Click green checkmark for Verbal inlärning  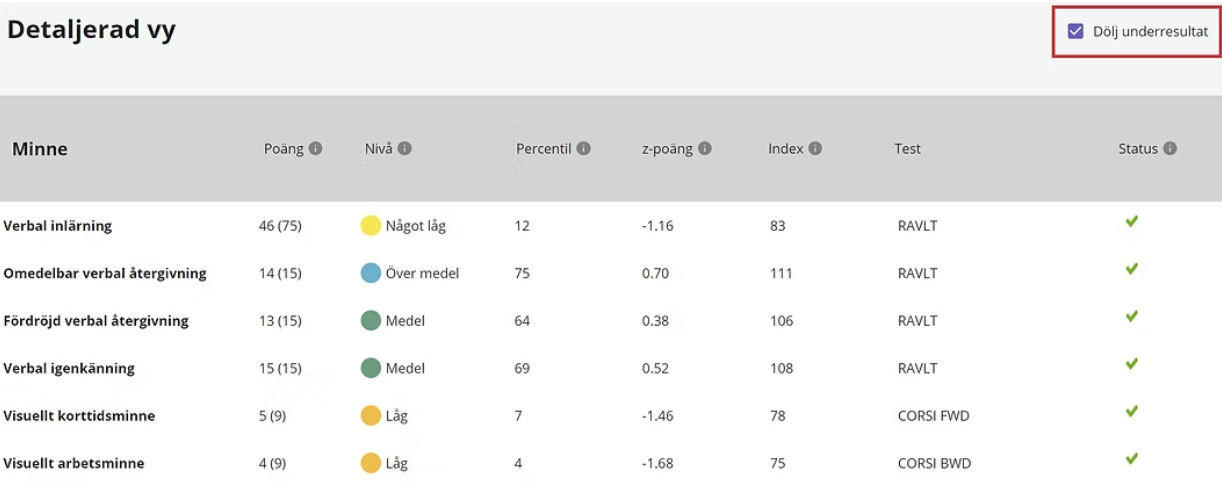(1131, 222)
